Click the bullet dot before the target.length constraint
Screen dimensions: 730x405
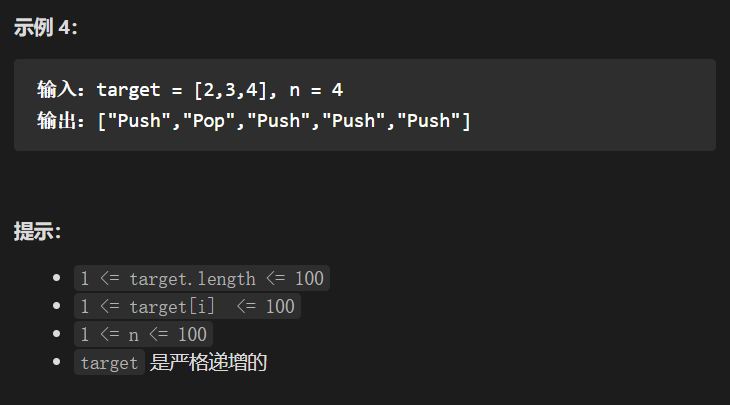point(57,278)
